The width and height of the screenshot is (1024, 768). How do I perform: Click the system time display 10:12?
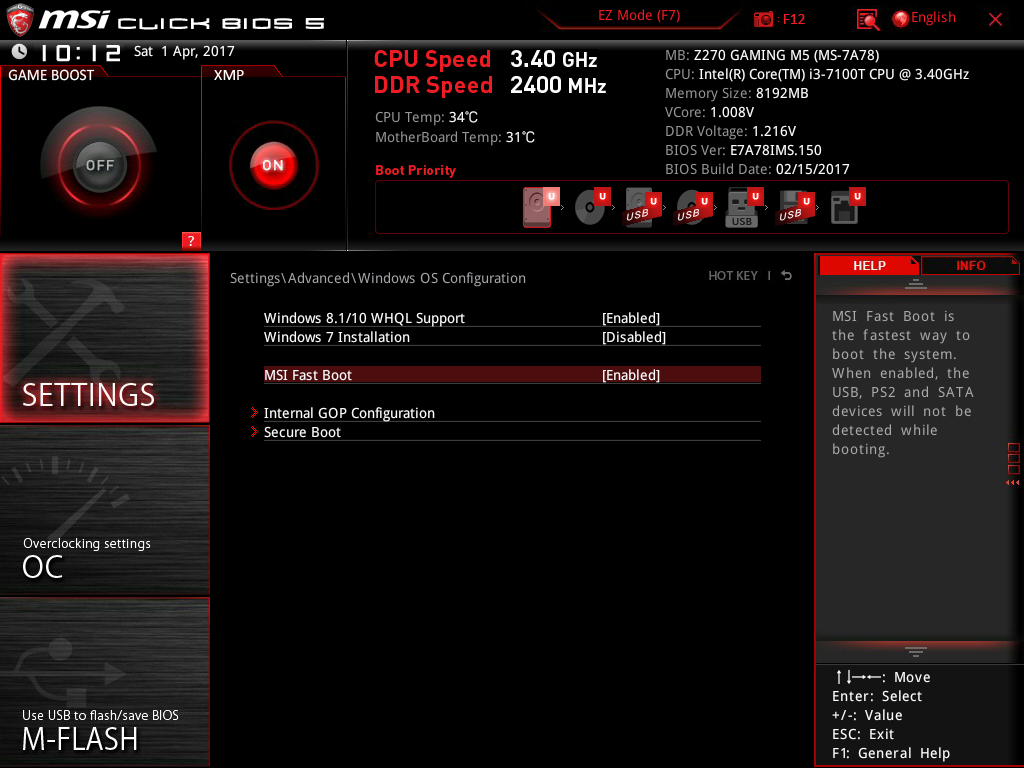(x=80, y=53)
